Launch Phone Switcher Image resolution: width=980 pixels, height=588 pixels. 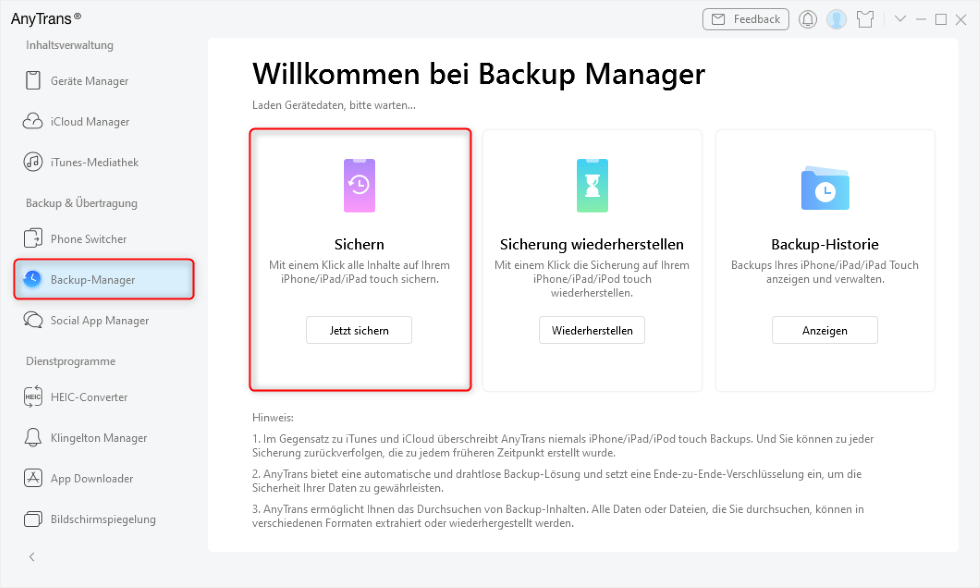coord(88,239)
